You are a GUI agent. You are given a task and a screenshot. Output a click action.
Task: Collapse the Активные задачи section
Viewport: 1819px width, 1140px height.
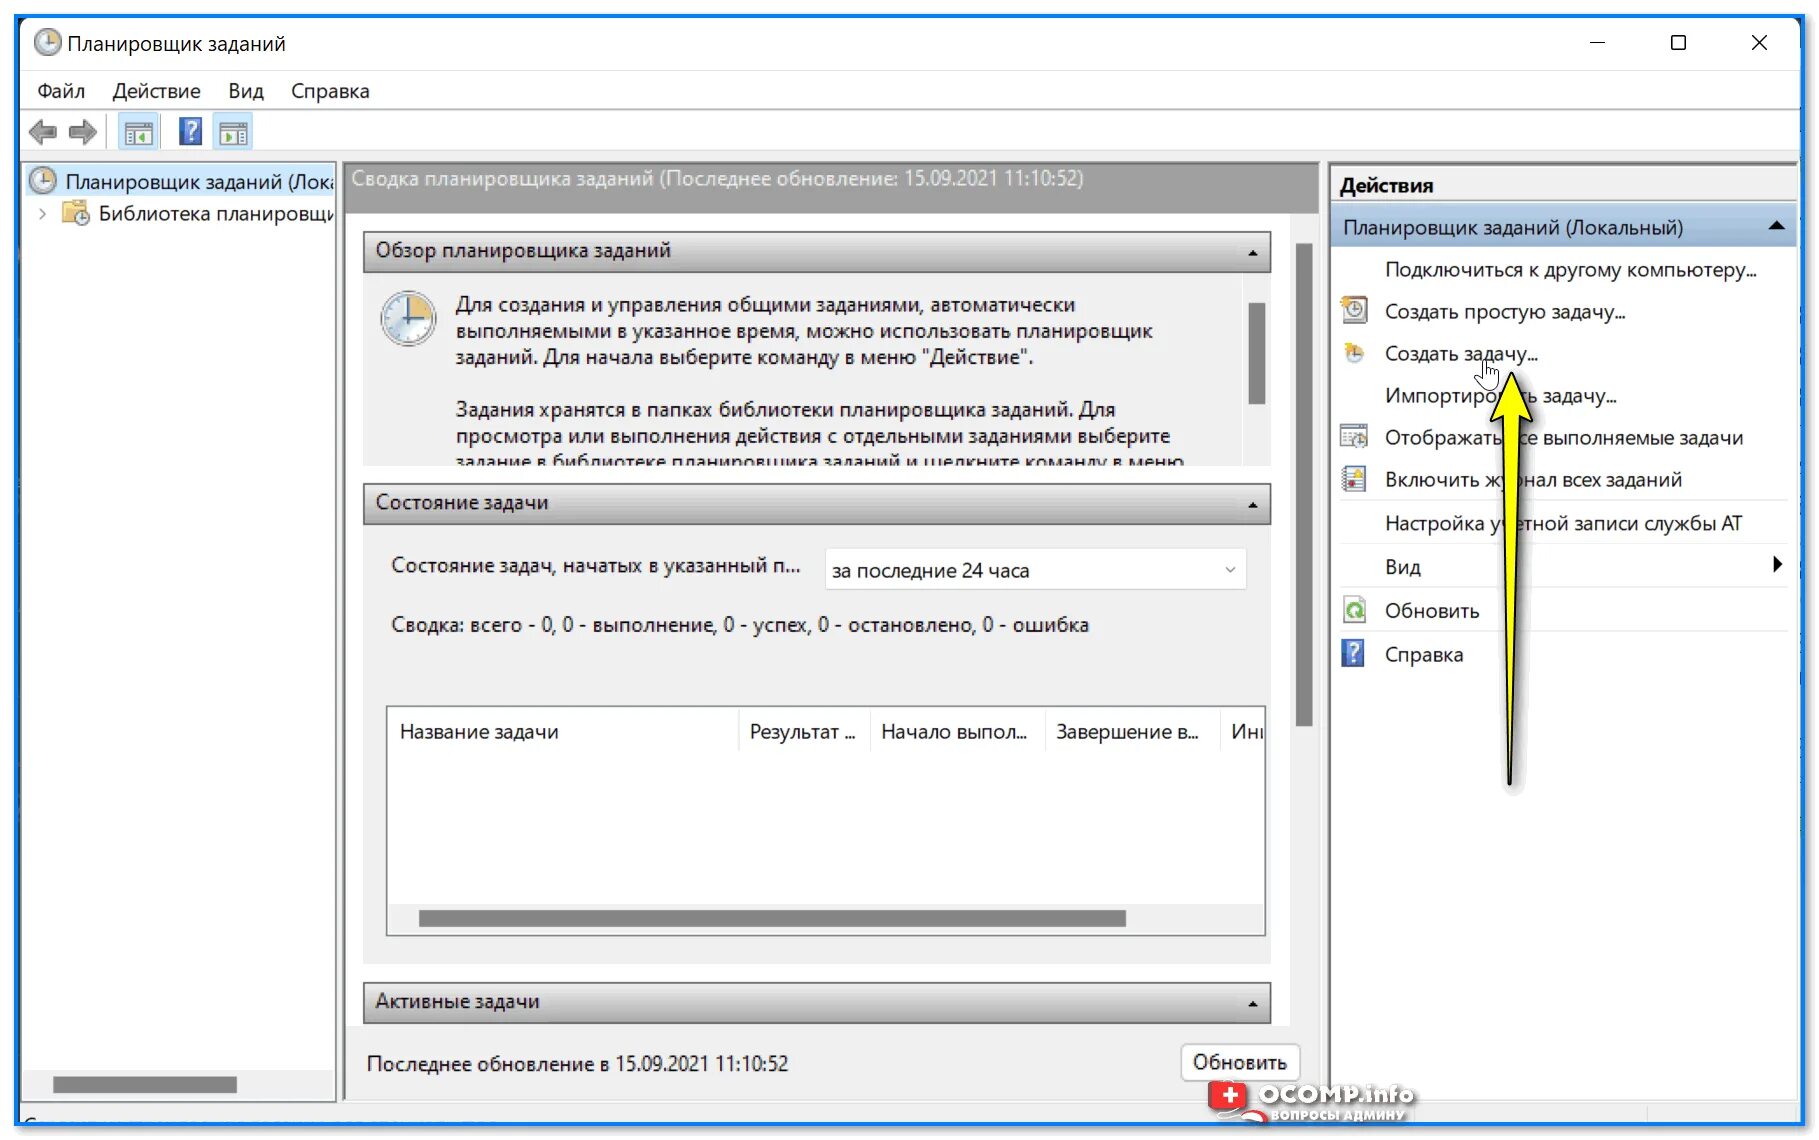[1253, 1003]
